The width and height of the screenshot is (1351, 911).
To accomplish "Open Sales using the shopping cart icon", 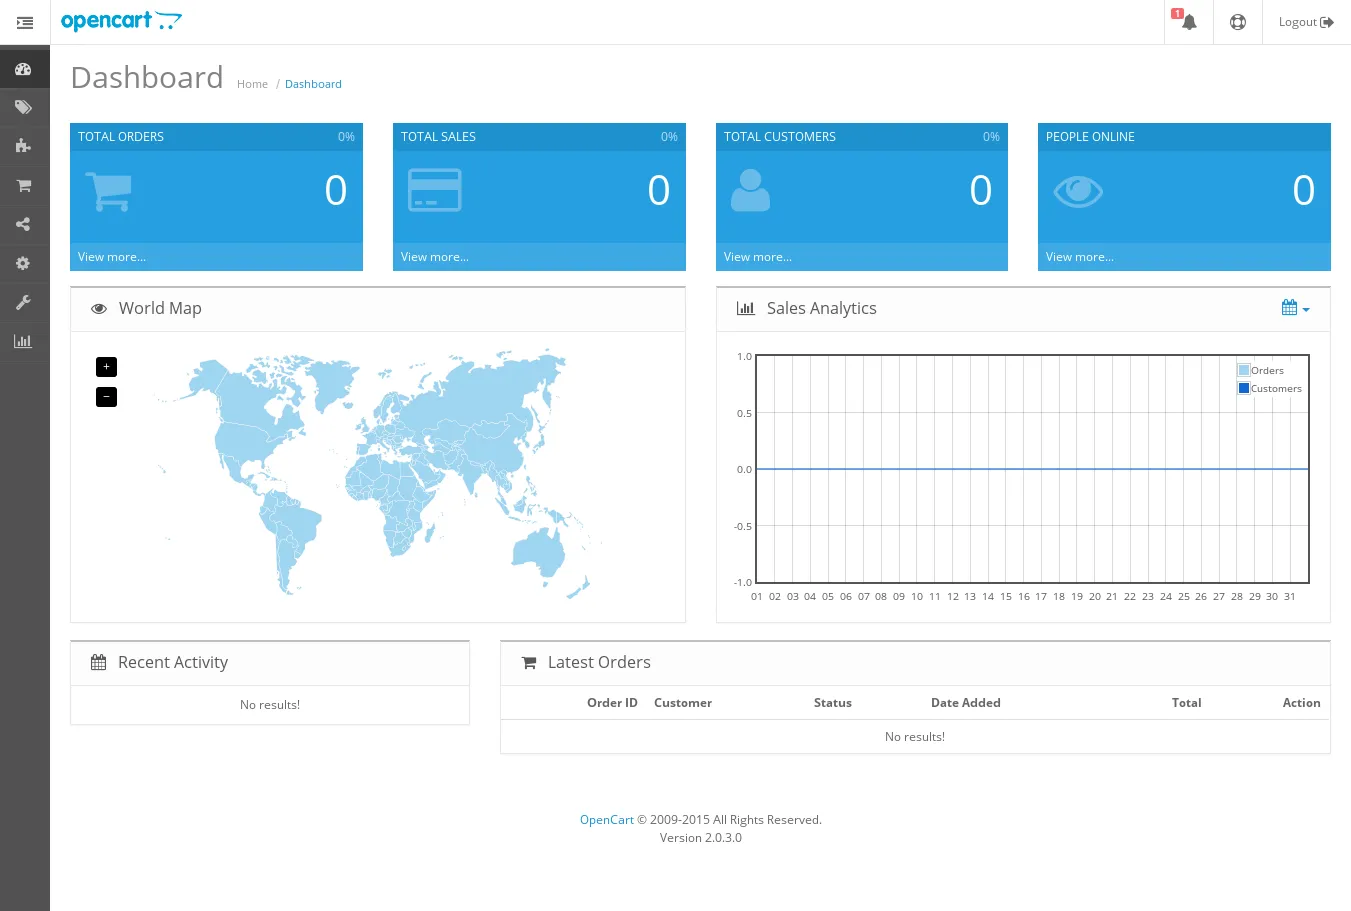I will (24, 185).
